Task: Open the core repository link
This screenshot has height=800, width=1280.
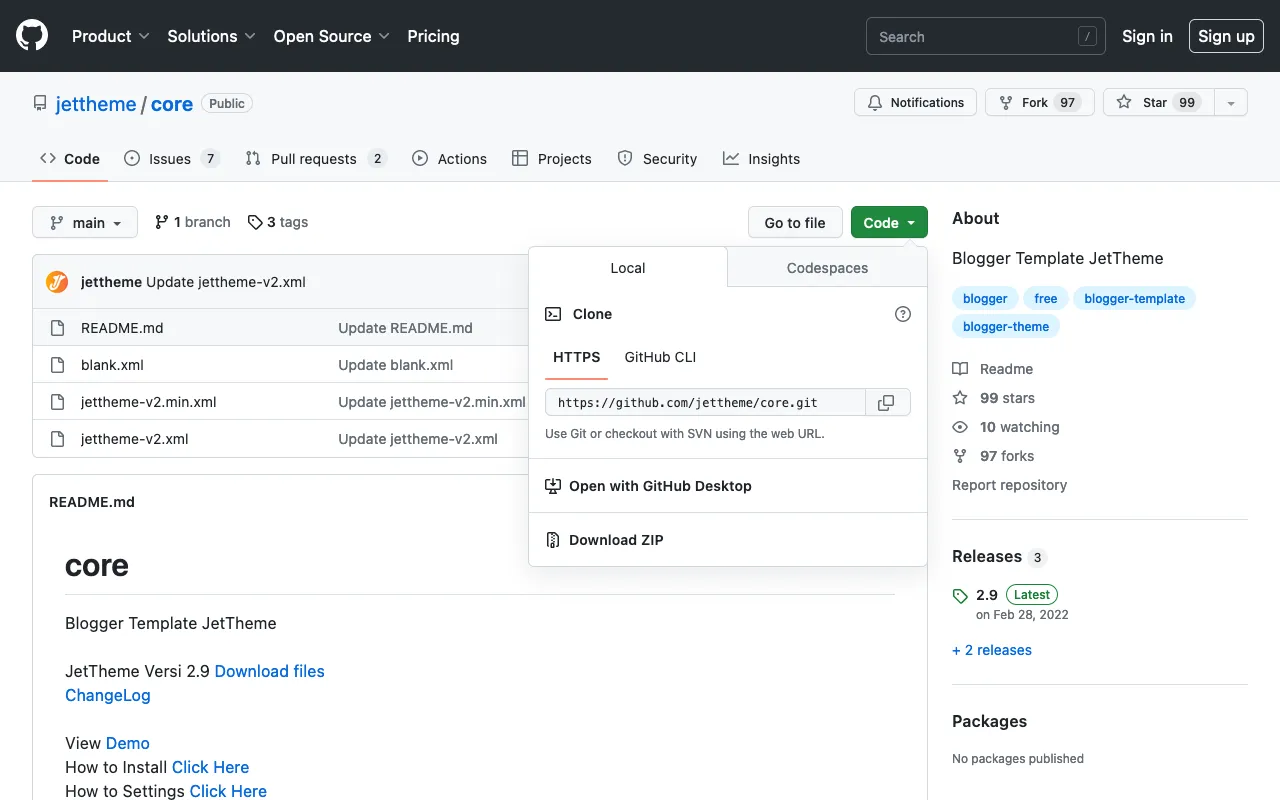Action: click(x=172, y=104)
